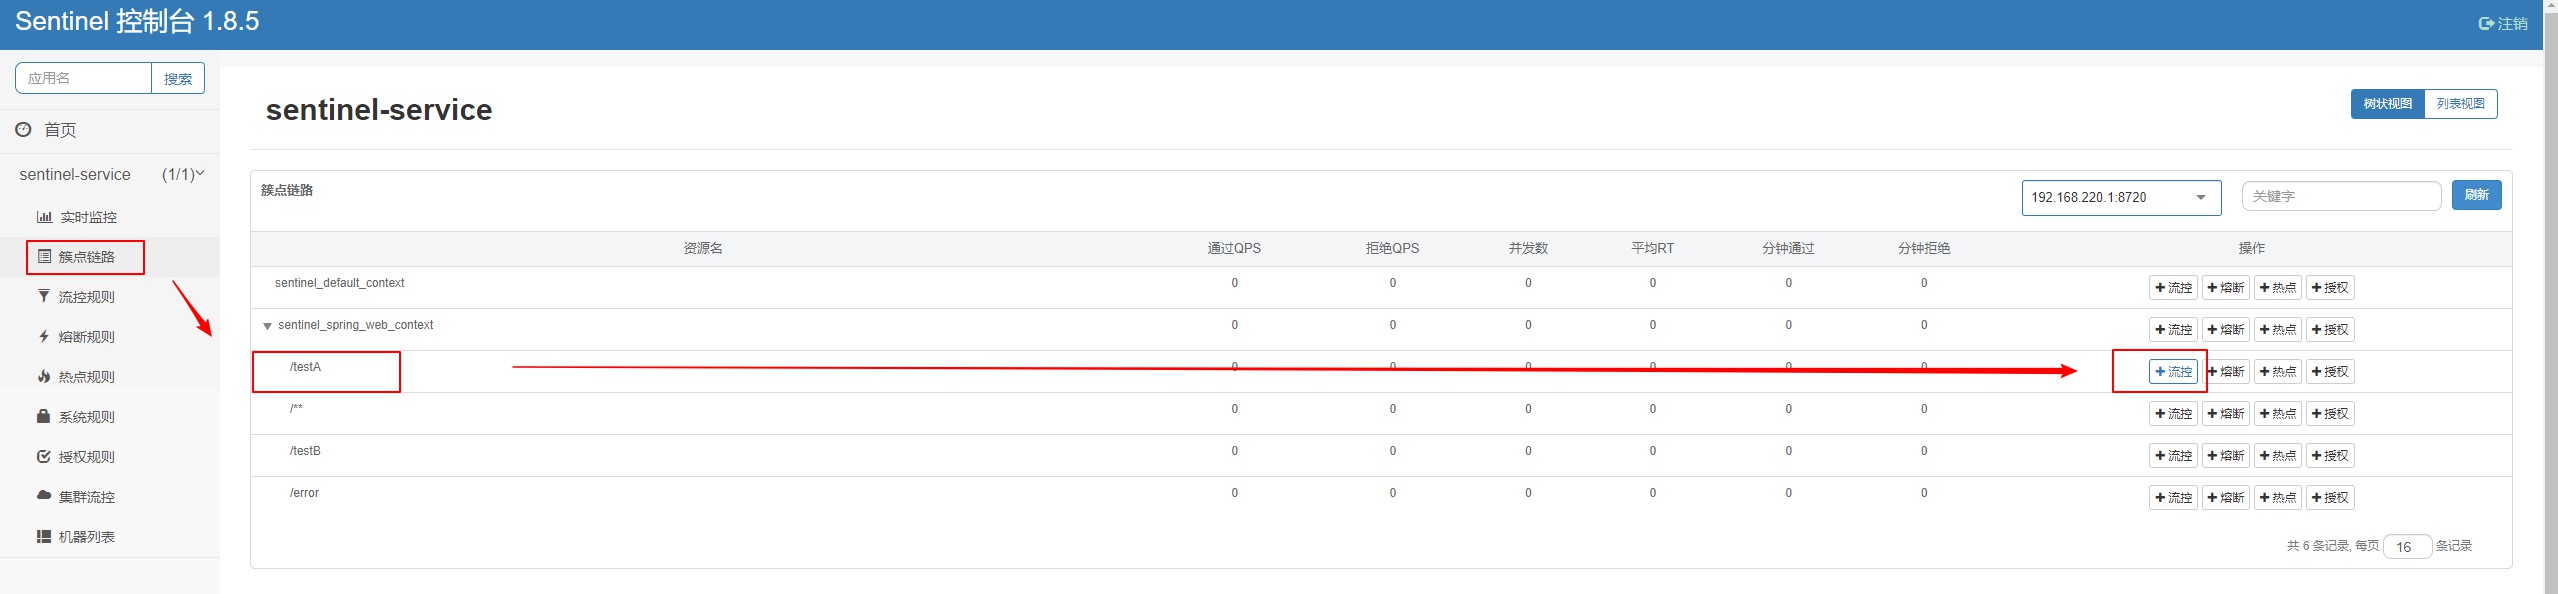
Task: Add 热点 rule for sentinel_spring_web_context
Action: coord(2277,330)
